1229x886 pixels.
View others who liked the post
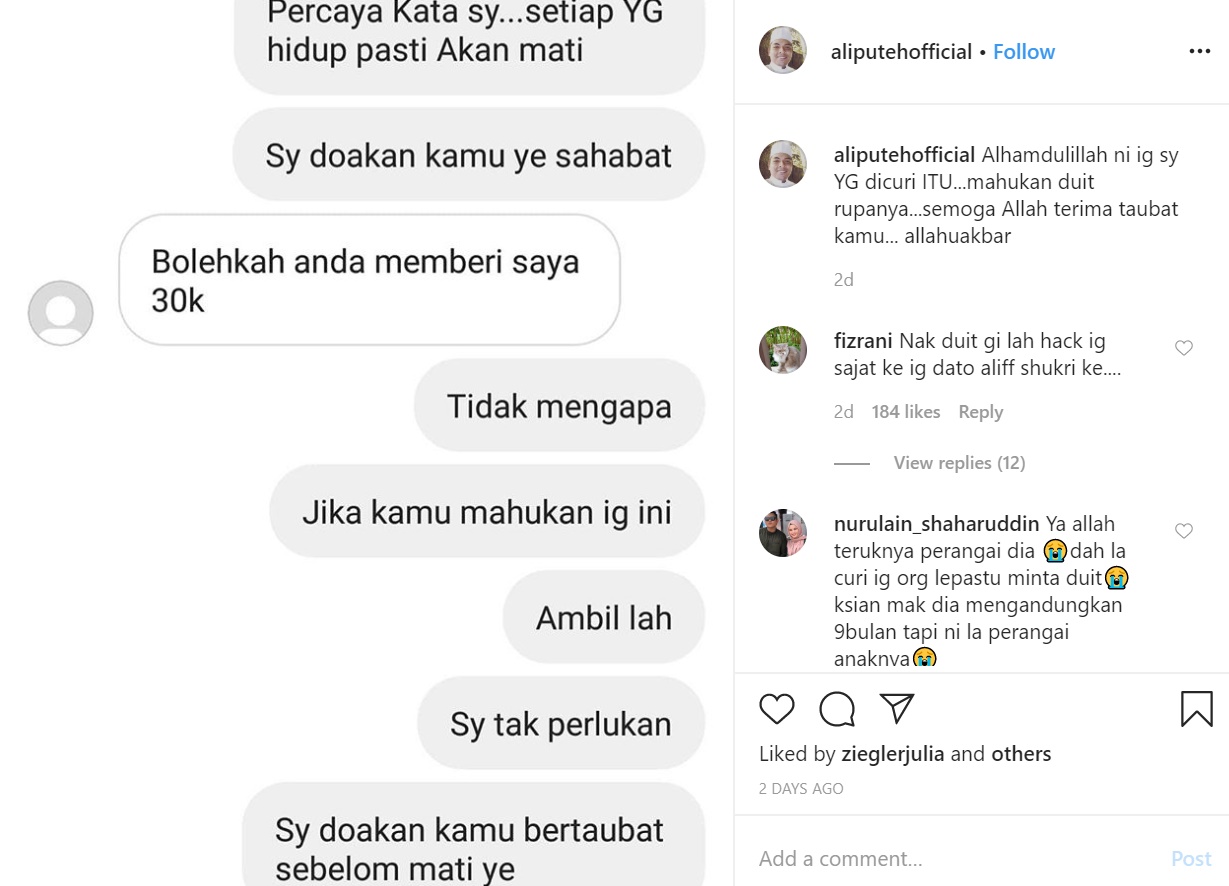[1021, 754]
